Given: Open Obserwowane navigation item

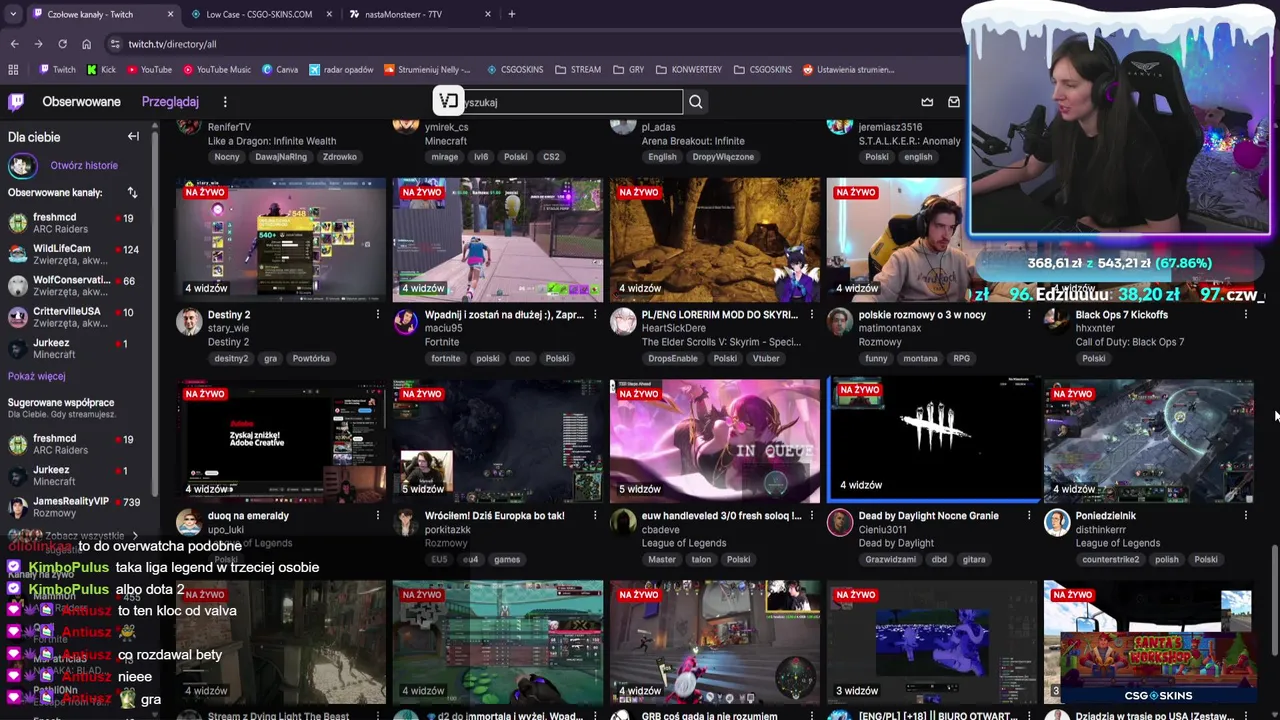Looking at the screenshot, I should pyautogui.click(x=81, y=102).
